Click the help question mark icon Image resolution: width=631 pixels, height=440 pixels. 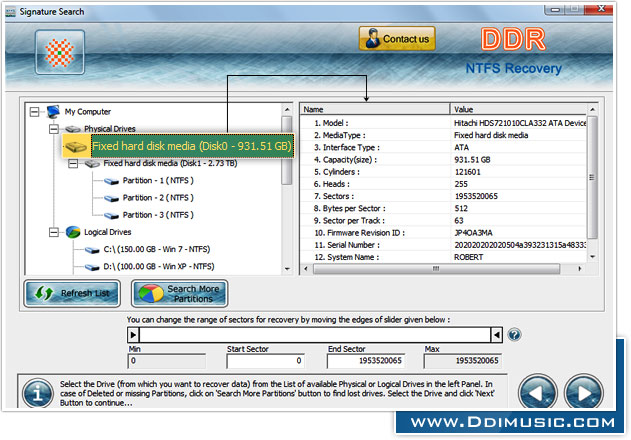[x=514, y=335]
